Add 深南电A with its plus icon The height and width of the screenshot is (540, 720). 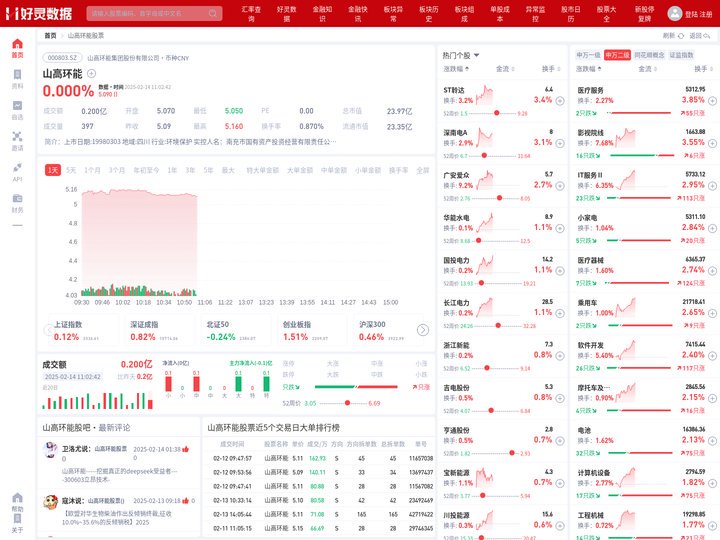(x=560, y=143)
